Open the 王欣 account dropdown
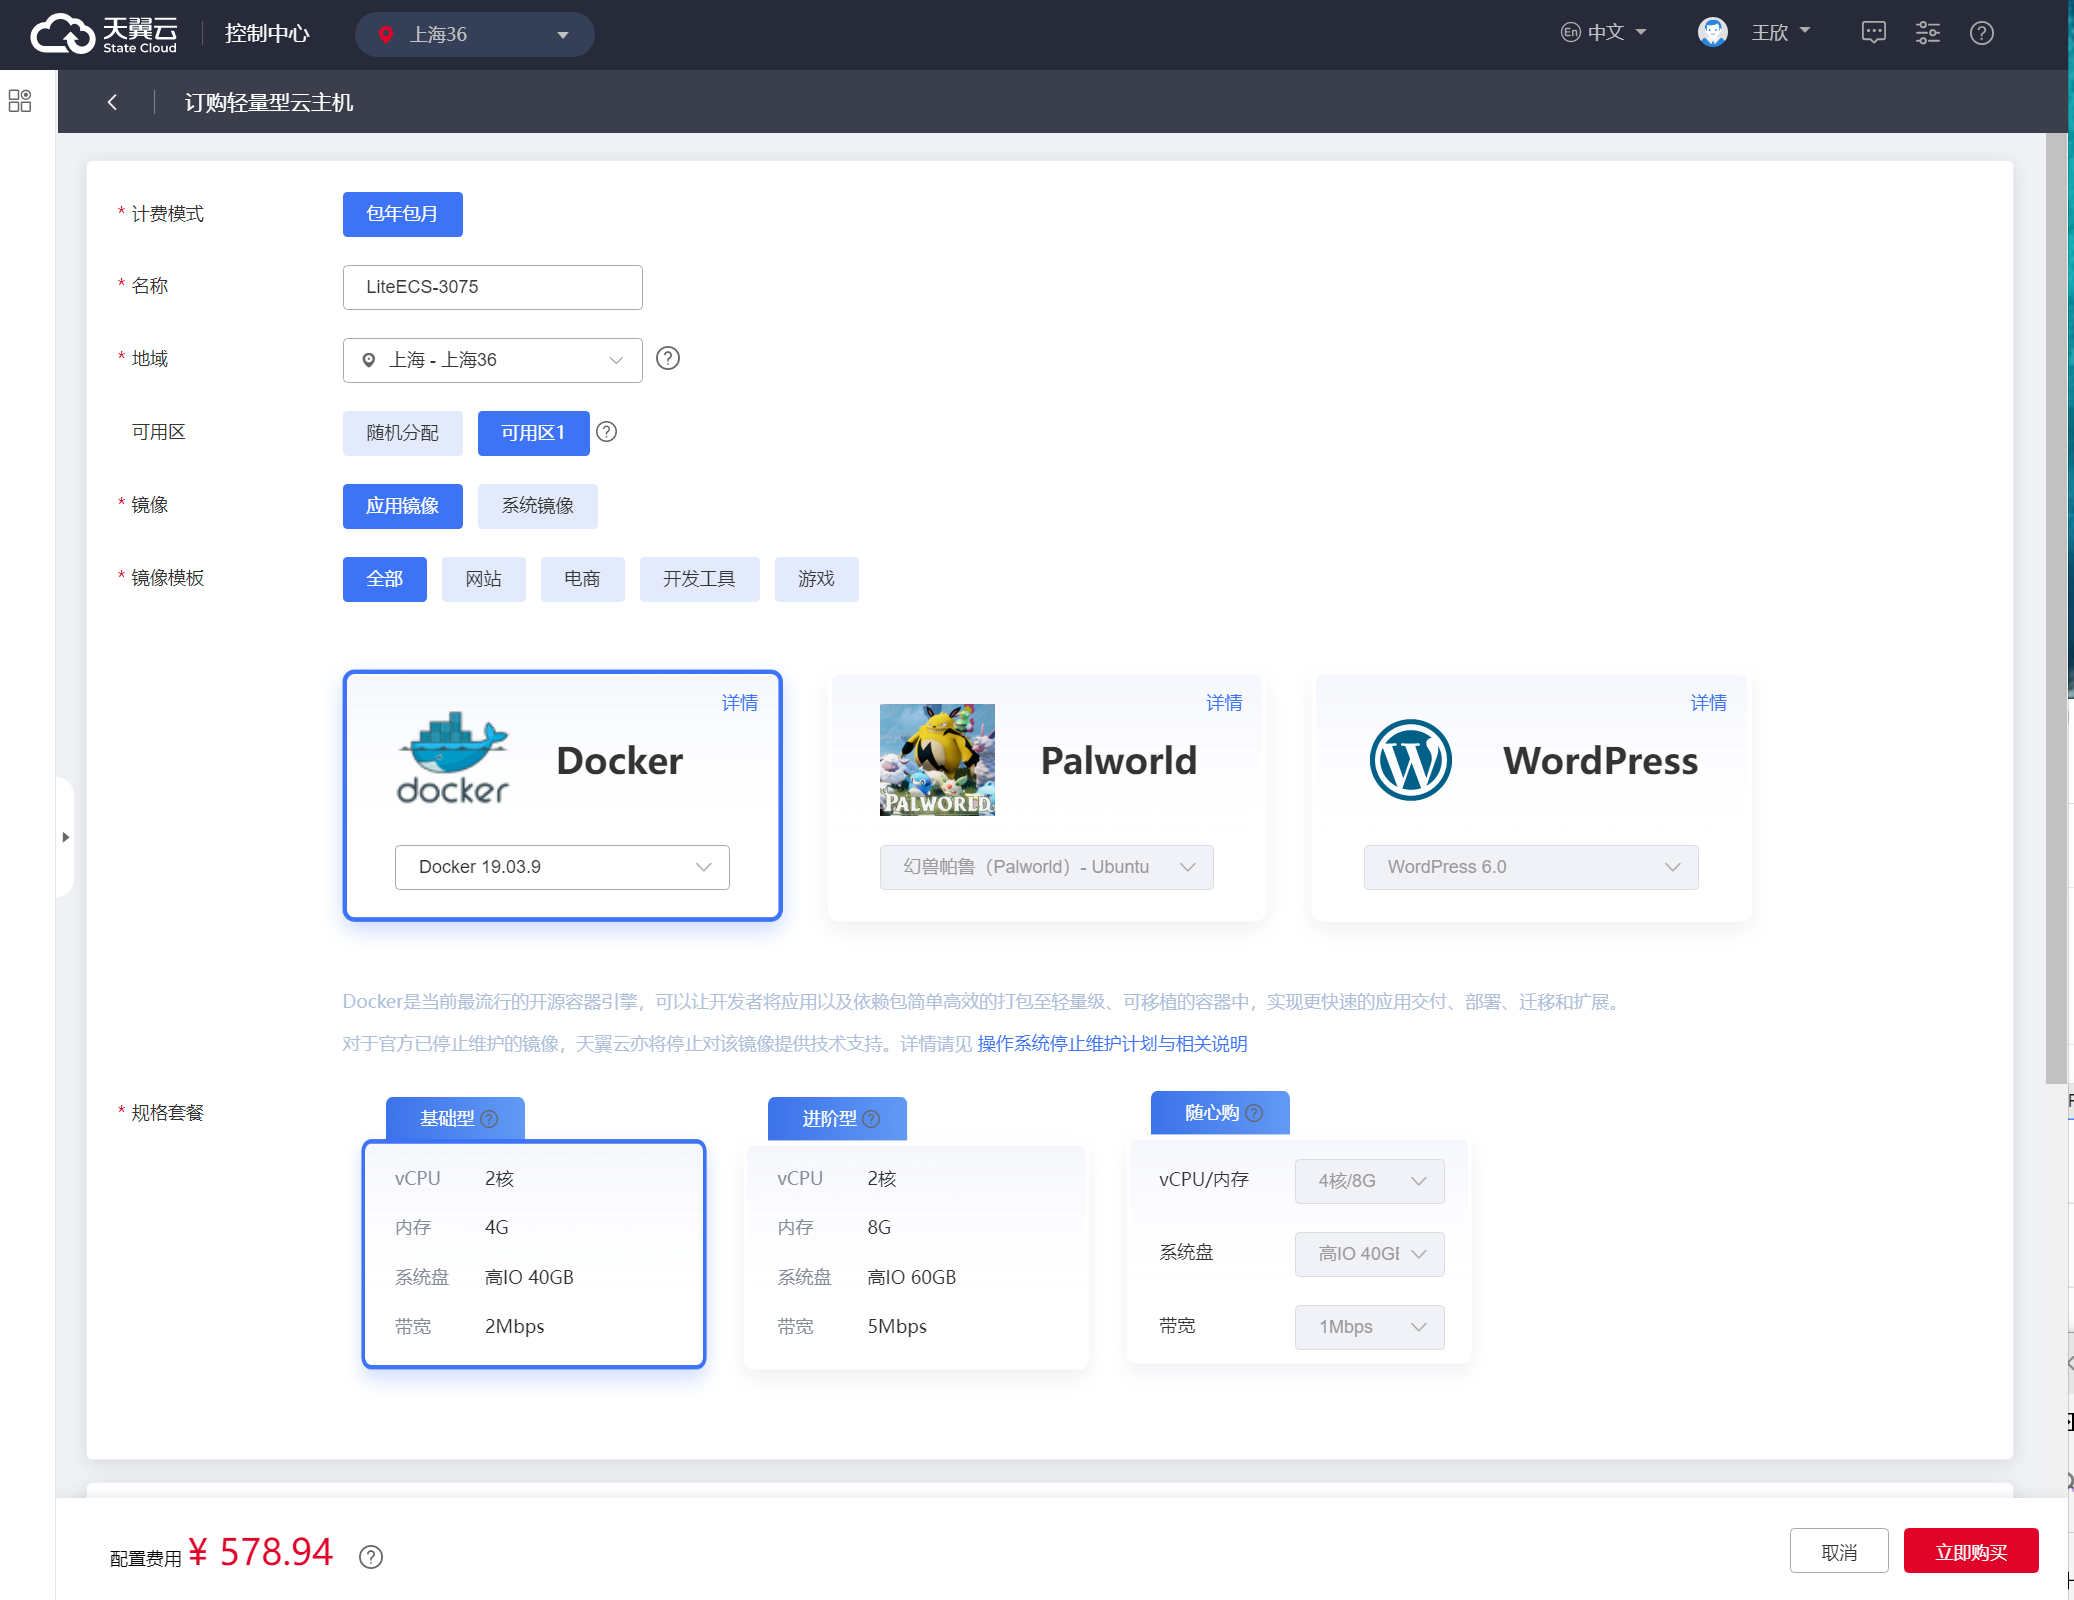The height and width of the screenshot is (1600, 2074). coord(1780,33)
